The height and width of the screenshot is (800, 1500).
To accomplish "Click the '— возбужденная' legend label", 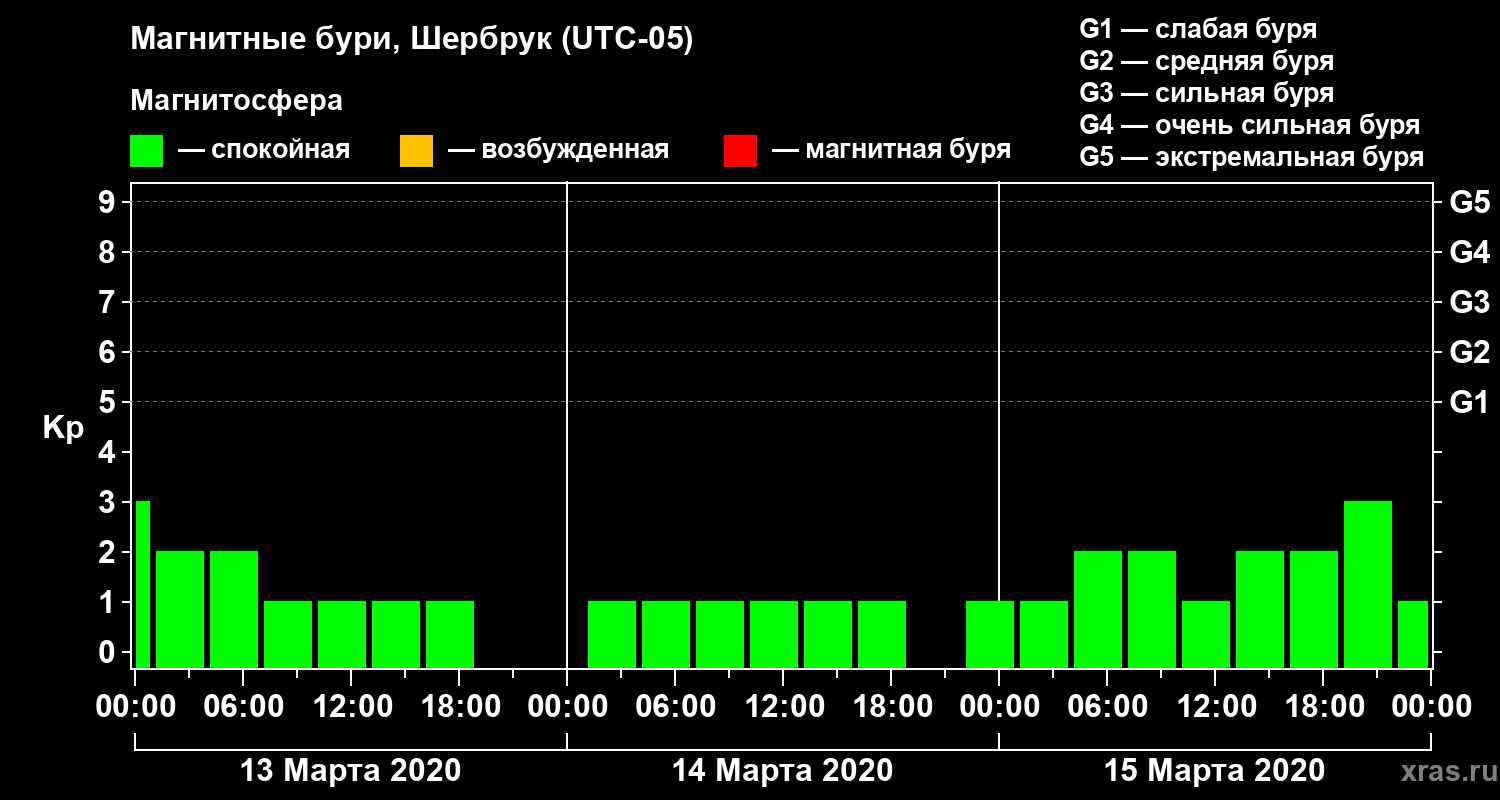I will click(x=557, y=150).
